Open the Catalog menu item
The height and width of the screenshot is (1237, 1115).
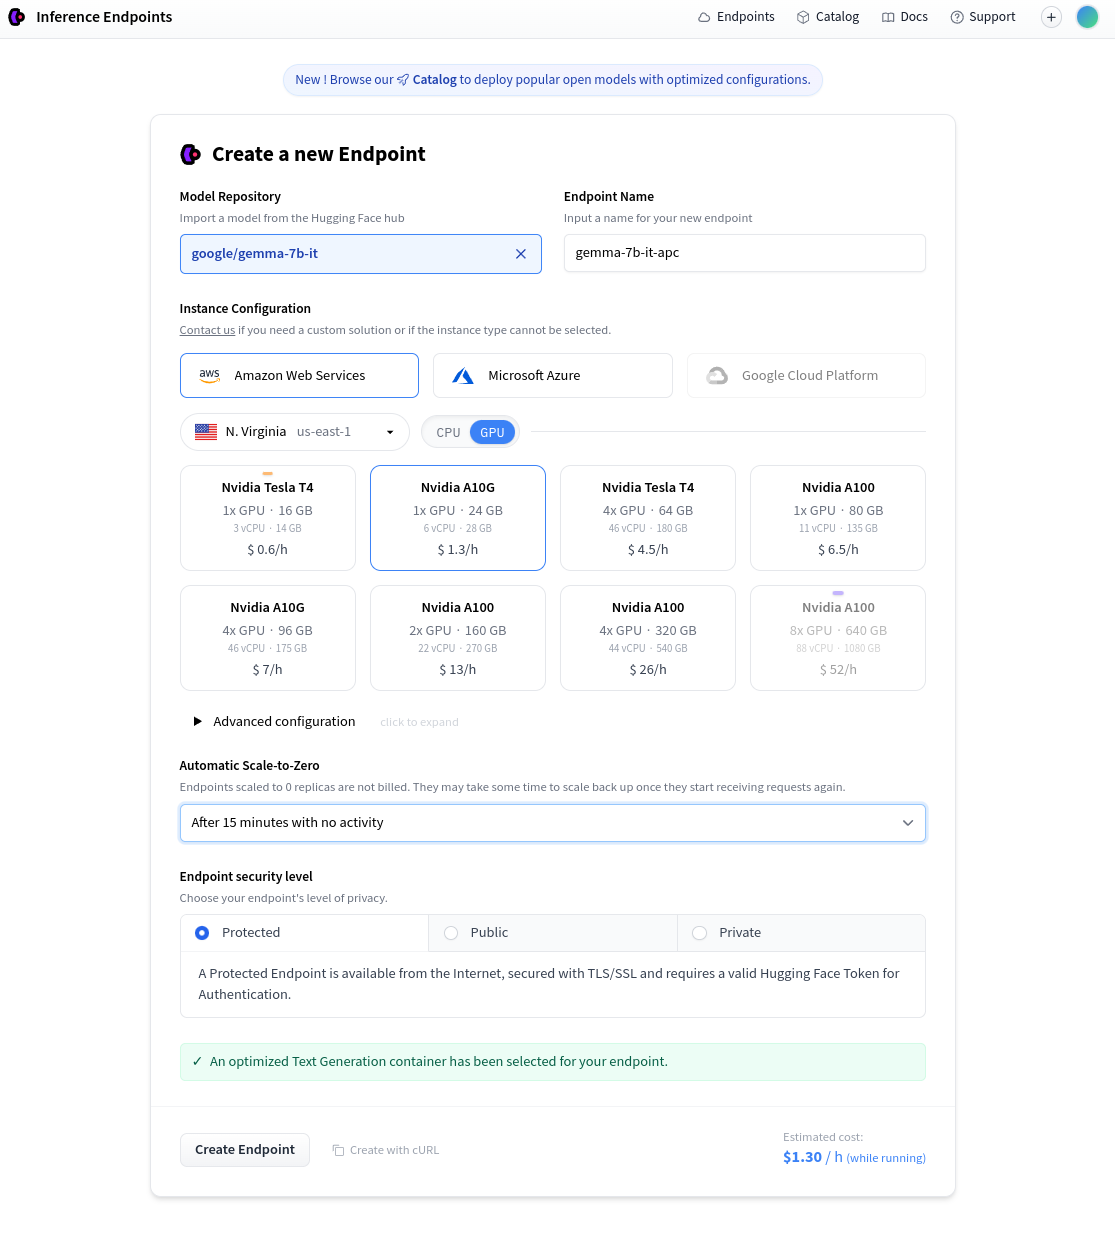(x=827, y=17)
